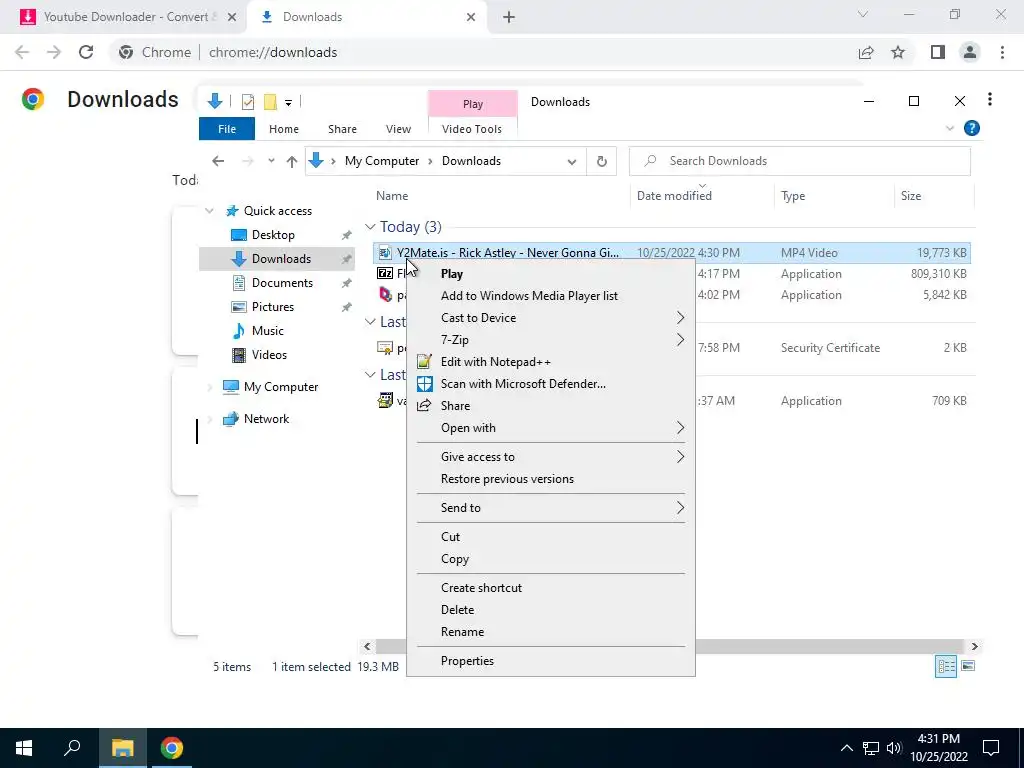Open the Cast to Device submenu
Screen dimensions: 1024x768
click(x=551, y=317)
